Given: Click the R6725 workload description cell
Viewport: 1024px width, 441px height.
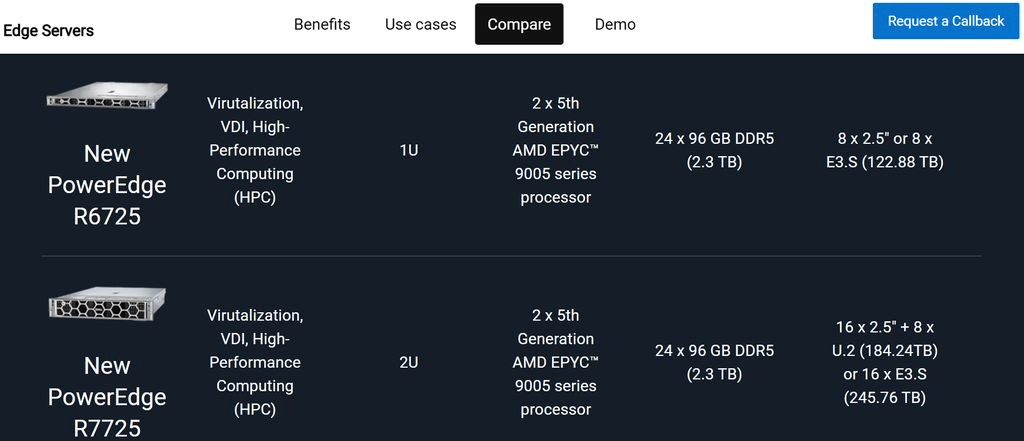Looking at the screenshot, I should pyautogui.click(x=255, y=150).
